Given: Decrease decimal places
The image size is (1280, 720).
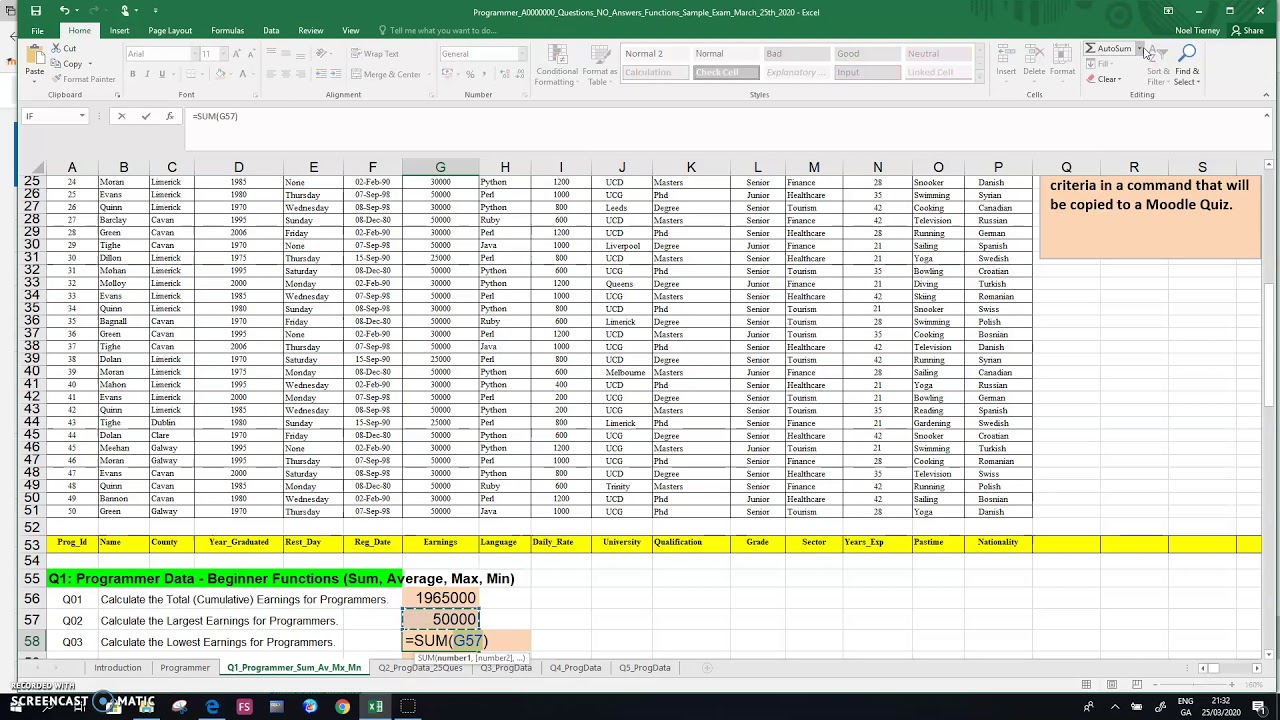Looking at the screenshot, I should pos(519,74).
